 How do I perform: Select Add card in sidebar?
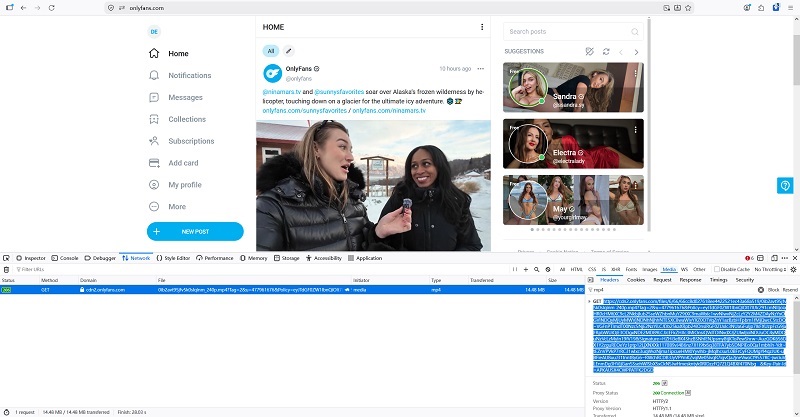173,163
